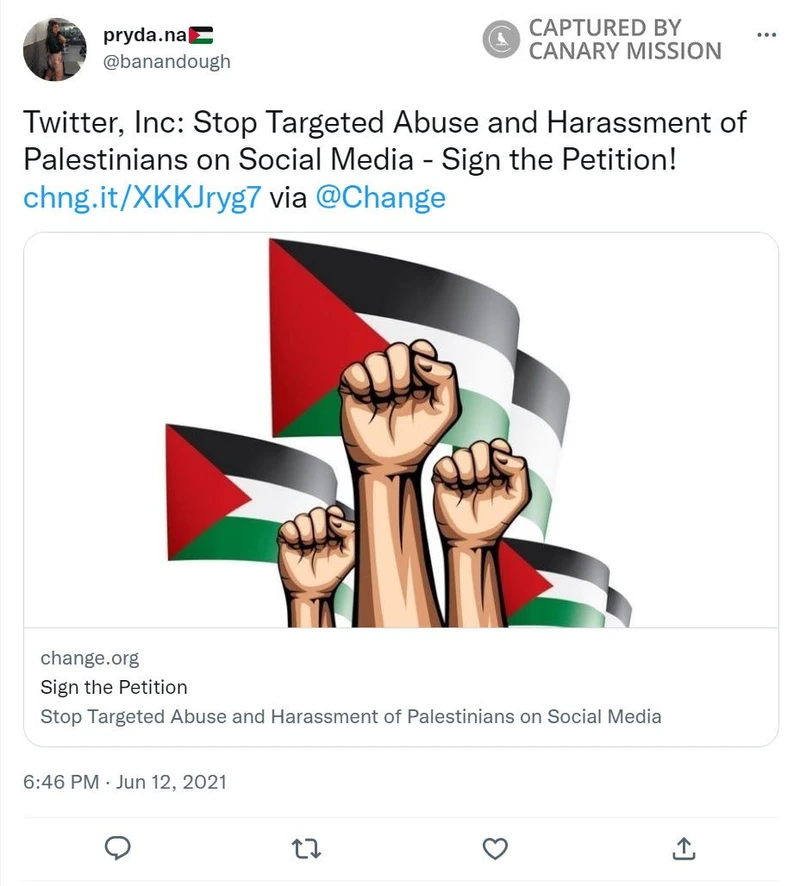
Task: Open the pryda.na profile avatar
Action: pyautogui.click(x=55, y=49)
